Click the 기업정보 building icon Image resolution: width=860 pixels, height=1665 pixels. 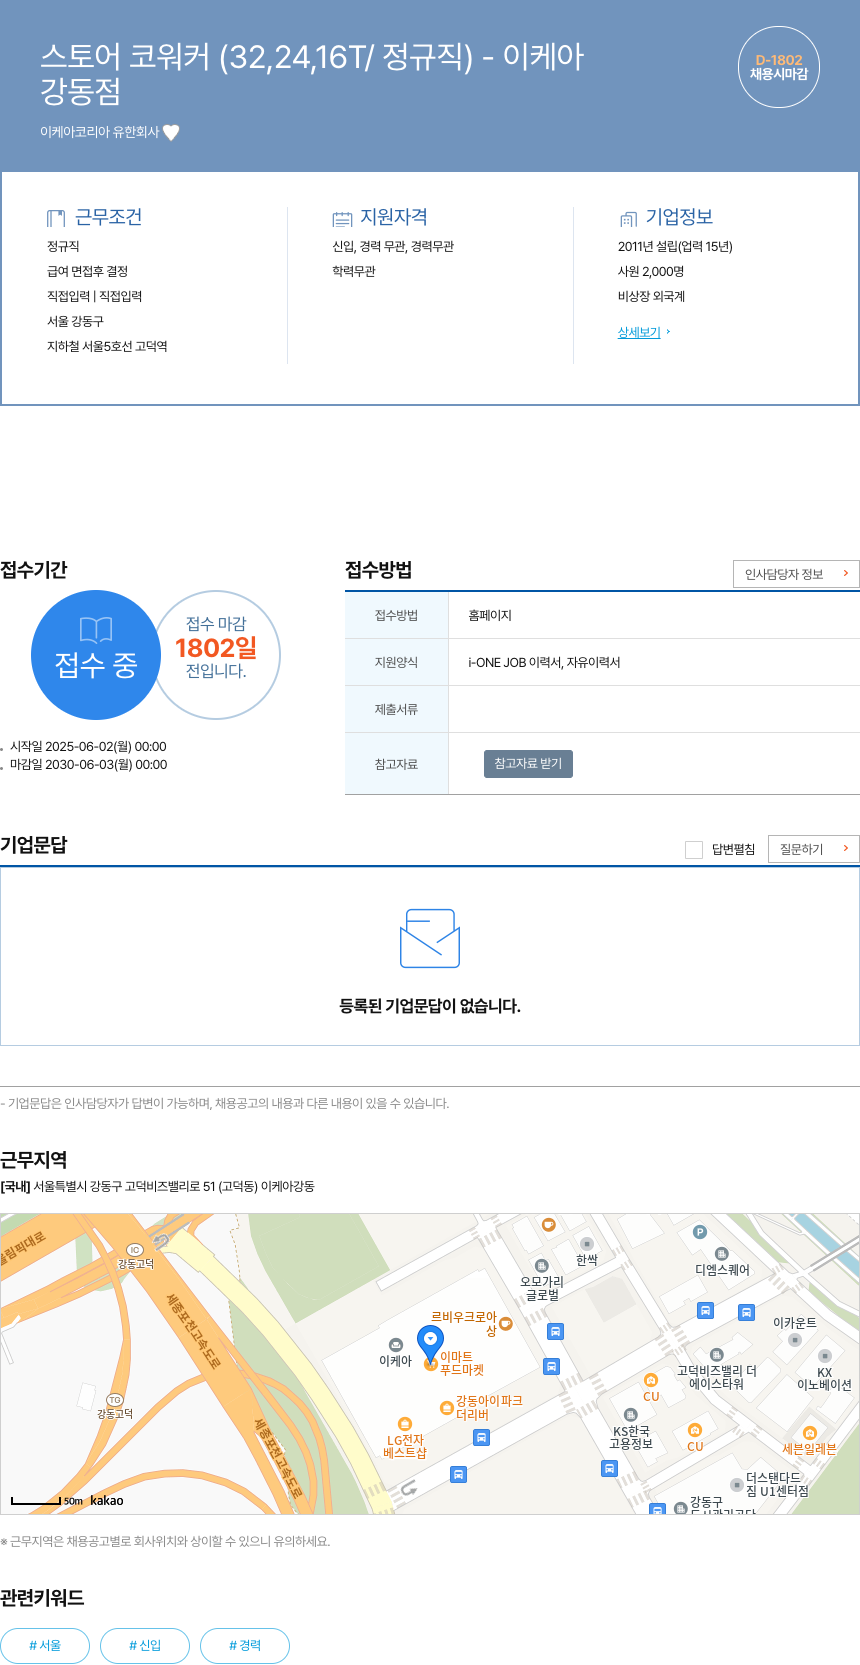[628, 218]
